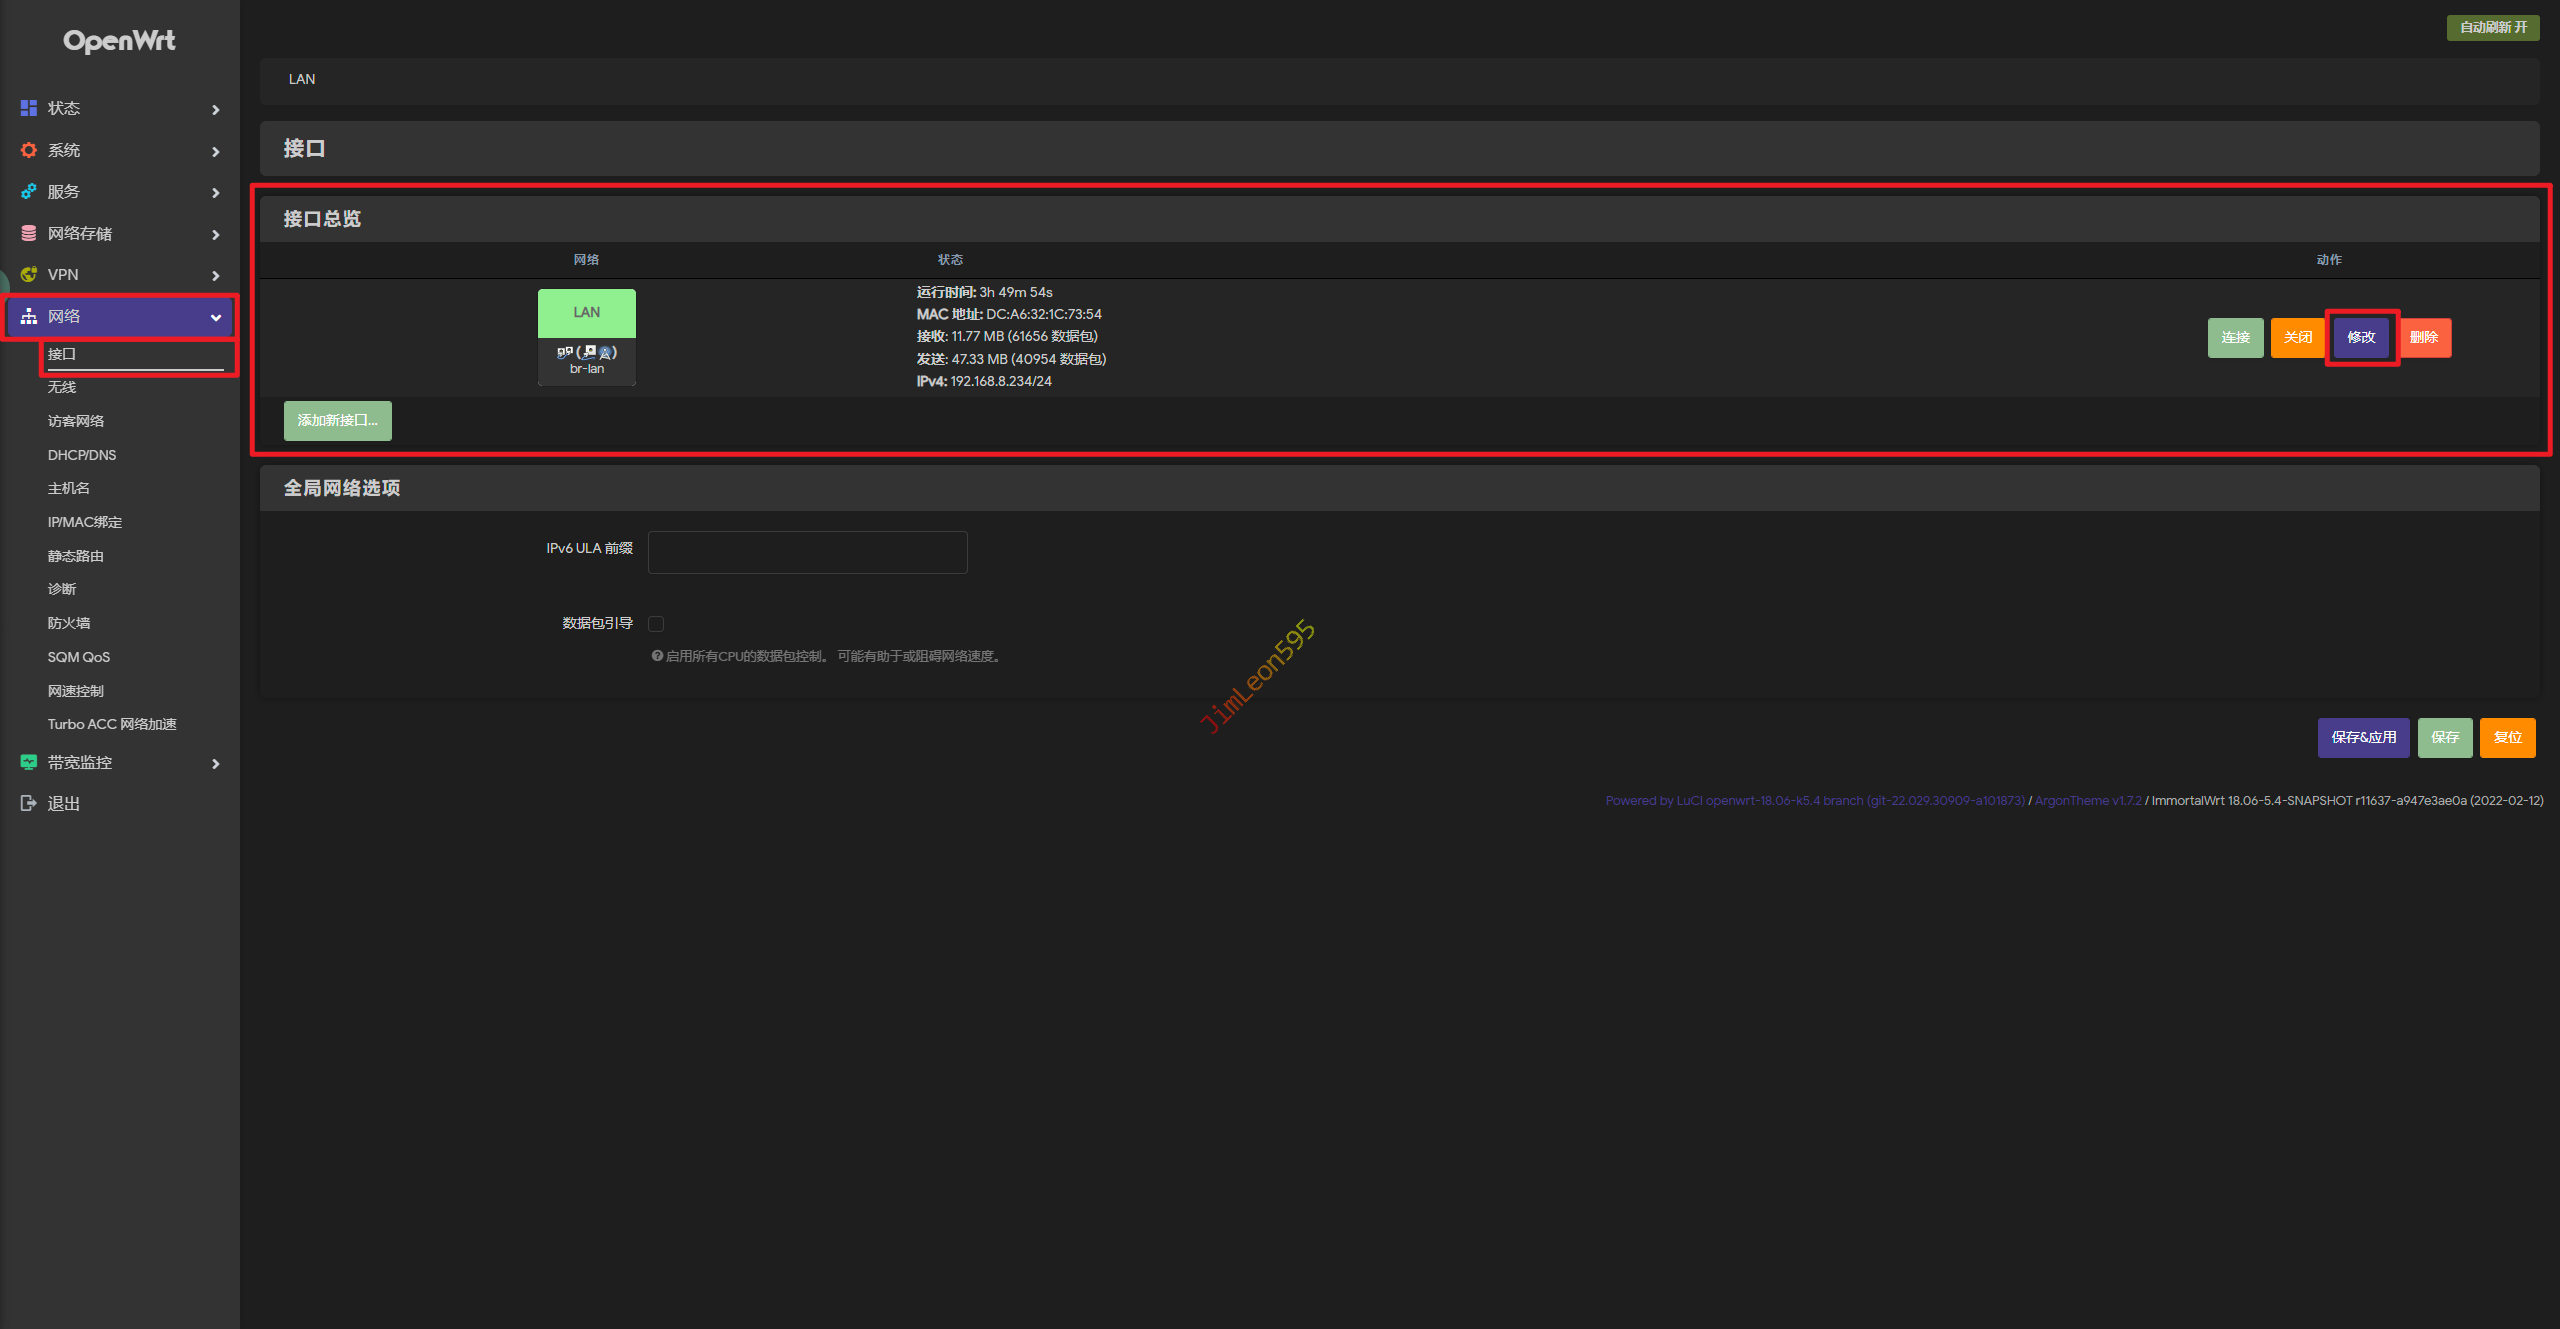Collapse the 网络 menu chevron
Screen dimensions: 2560x1329
[x=215, y=317]
